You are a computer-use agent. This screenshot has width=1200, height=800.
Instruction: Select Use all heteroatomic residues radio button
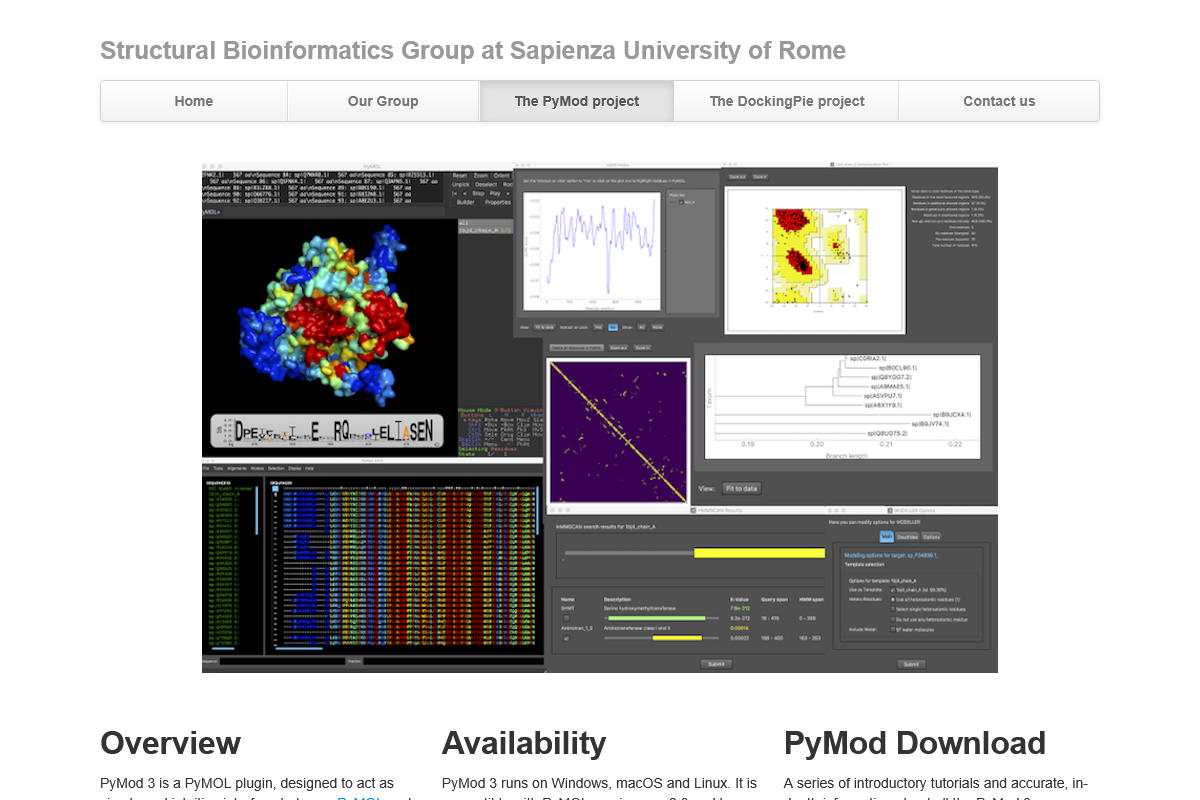pos(893,599)
